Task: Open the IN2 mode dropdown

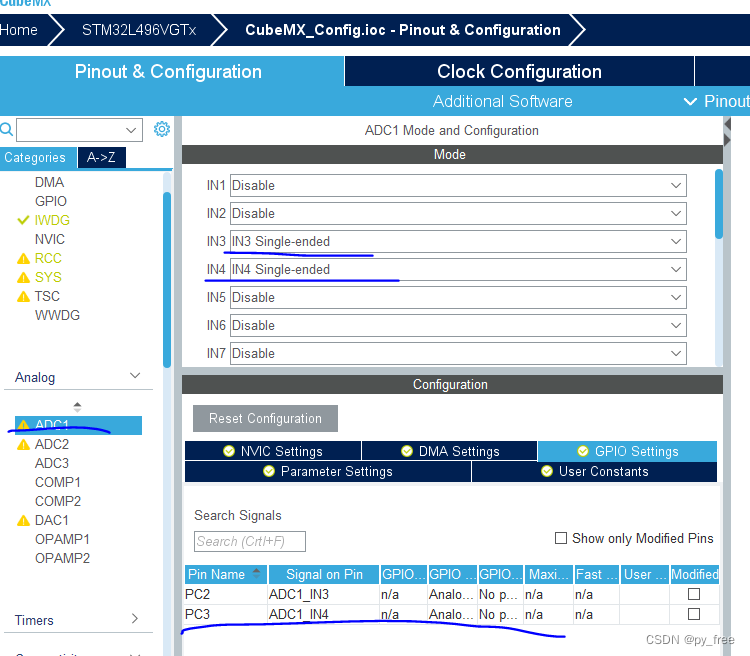Action: tap(458, 213)
